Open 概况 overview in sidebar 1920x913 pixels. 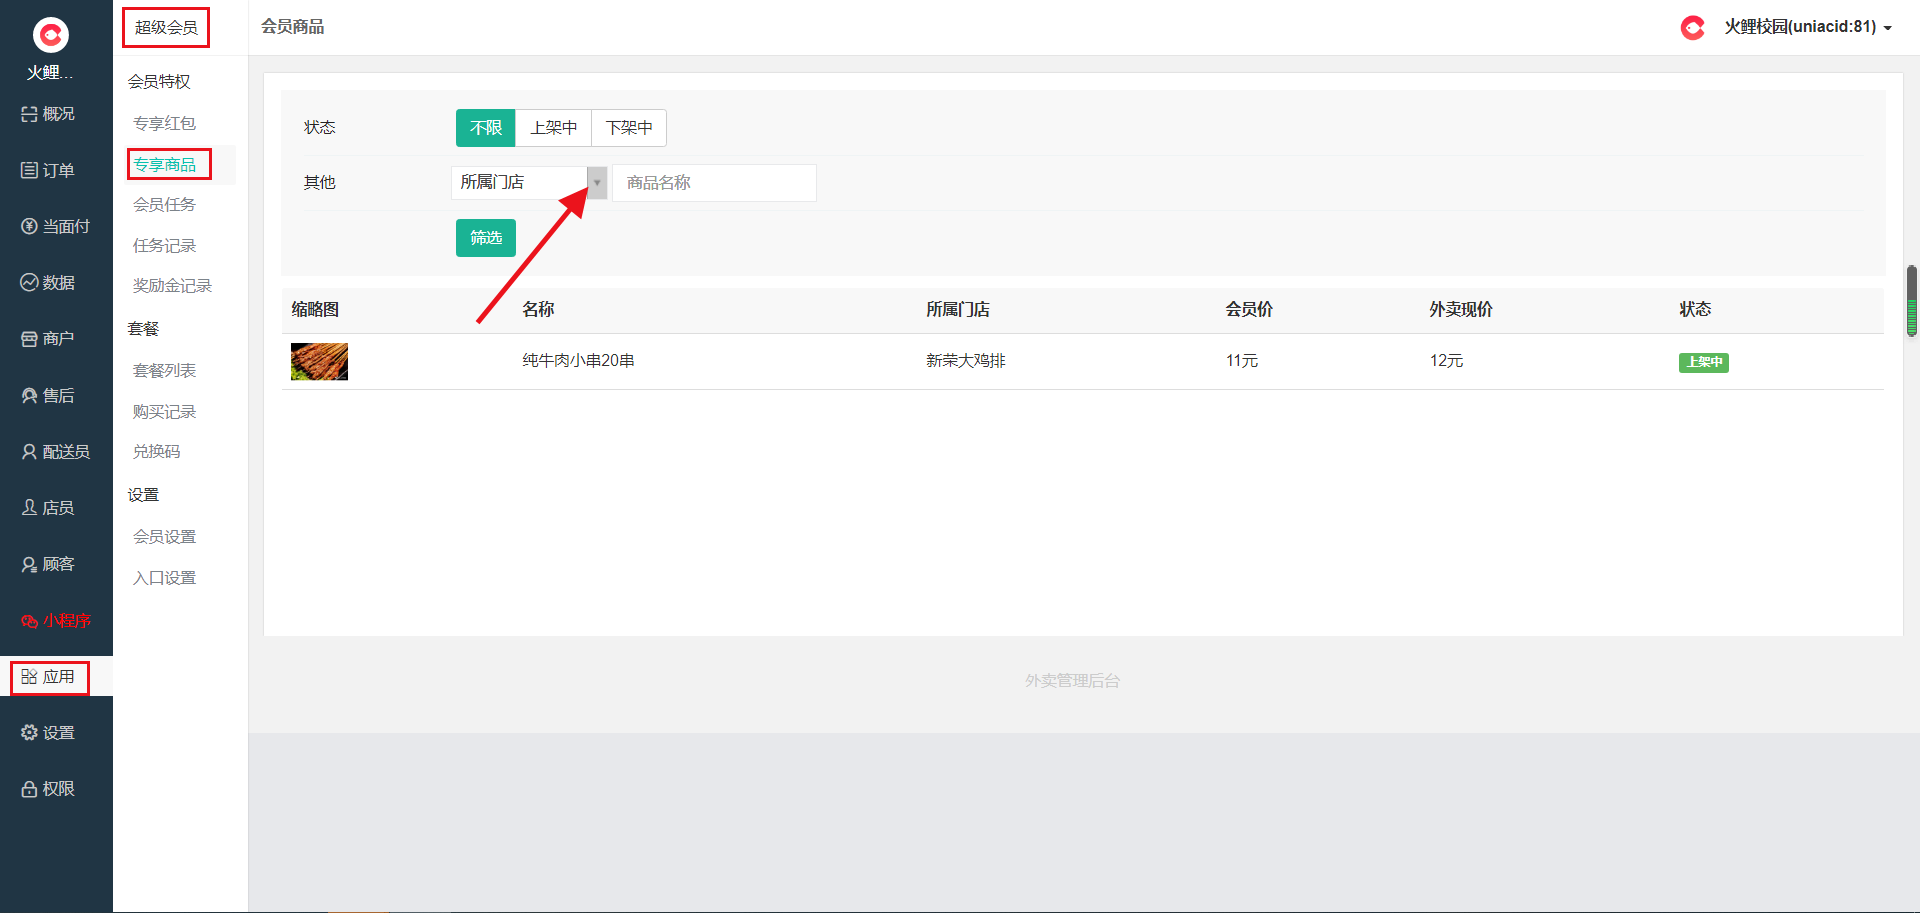click(48, 114)
